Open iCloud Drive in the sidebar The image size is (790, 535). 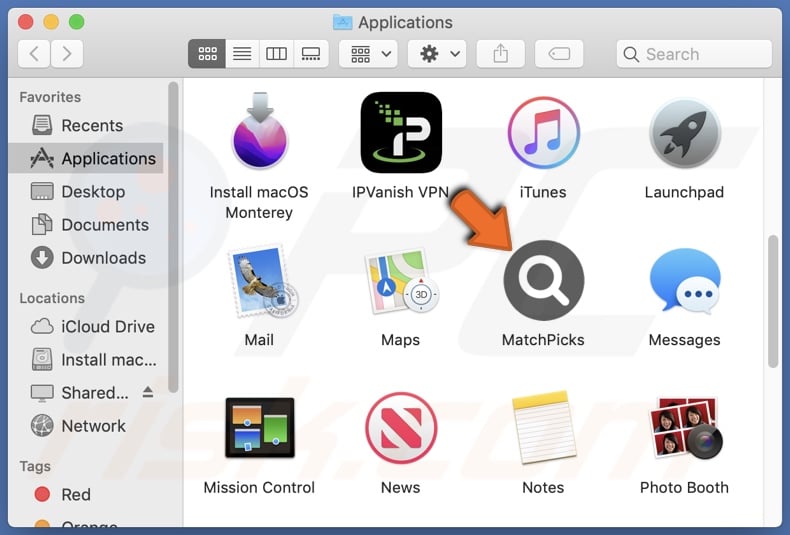(86, 326)
